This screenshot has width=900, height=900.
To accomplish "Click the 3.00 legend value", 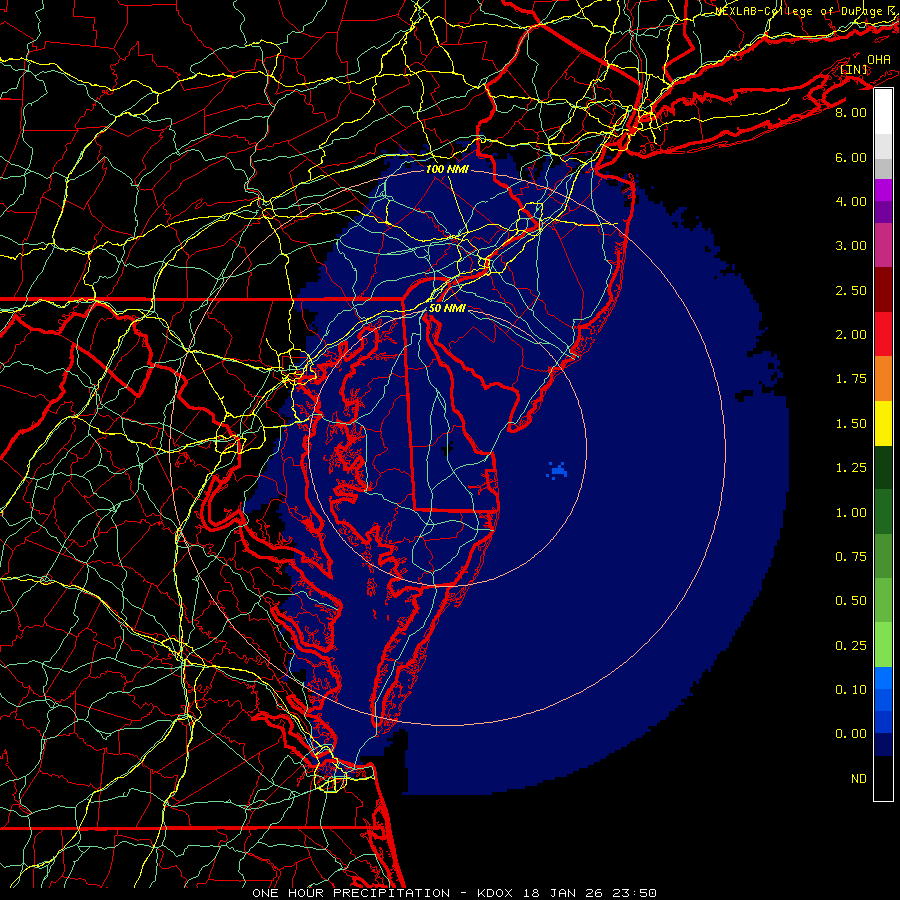I will click(x=851, y=246).
